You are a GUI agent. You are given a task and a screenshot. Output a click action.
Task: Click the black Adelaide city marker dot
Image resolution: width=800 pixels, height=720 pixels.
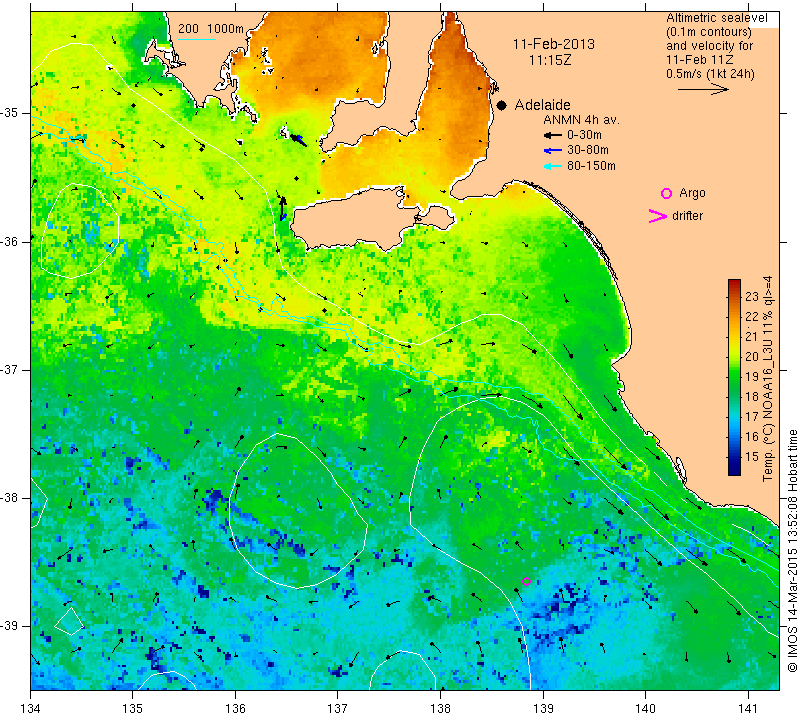(x=502, y=105)
